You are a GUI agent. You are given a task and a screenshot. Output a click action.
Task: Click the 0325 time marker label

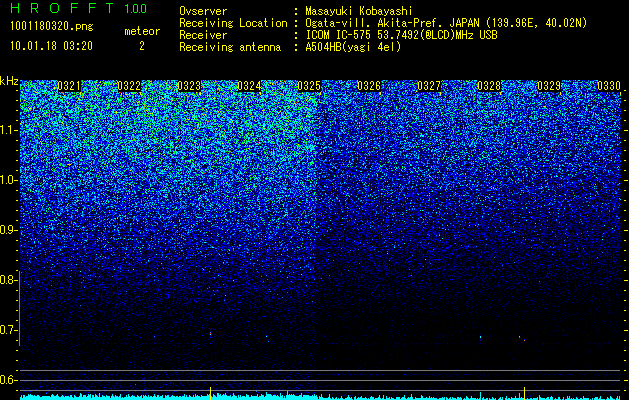pyautogui.click(x=309, y=86)
